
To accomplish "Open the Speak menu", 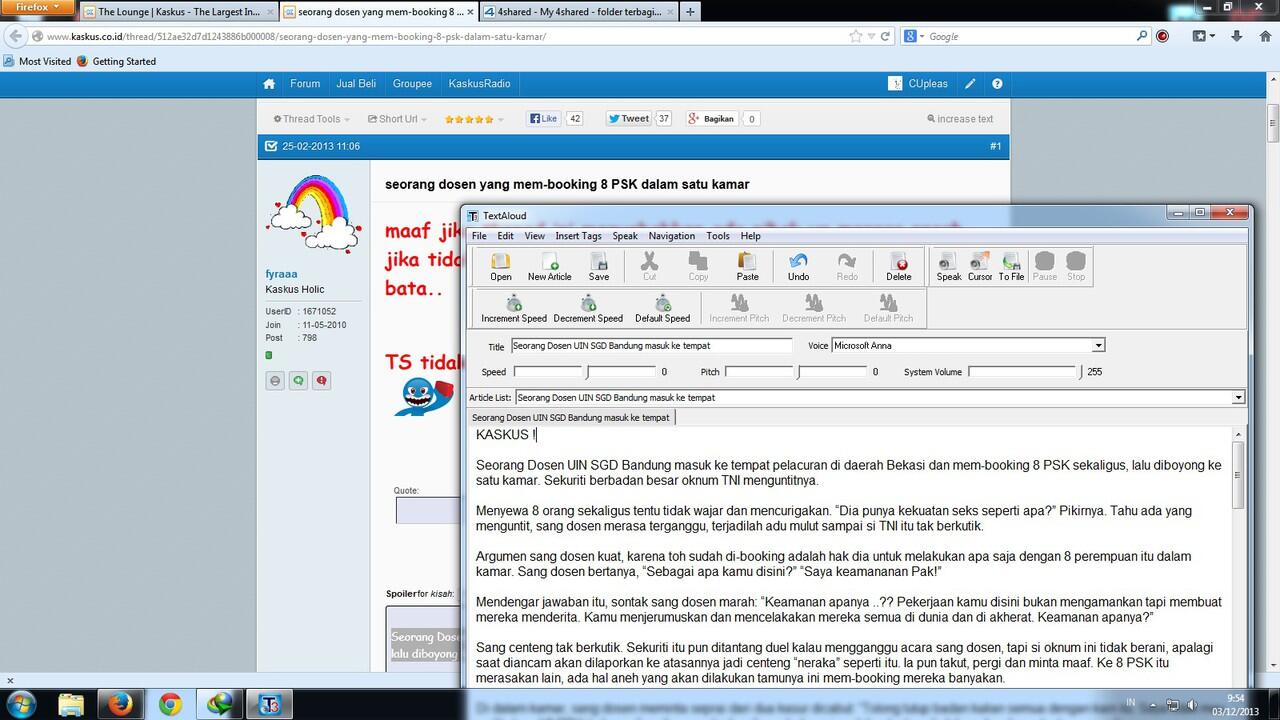I will point(625,236).
